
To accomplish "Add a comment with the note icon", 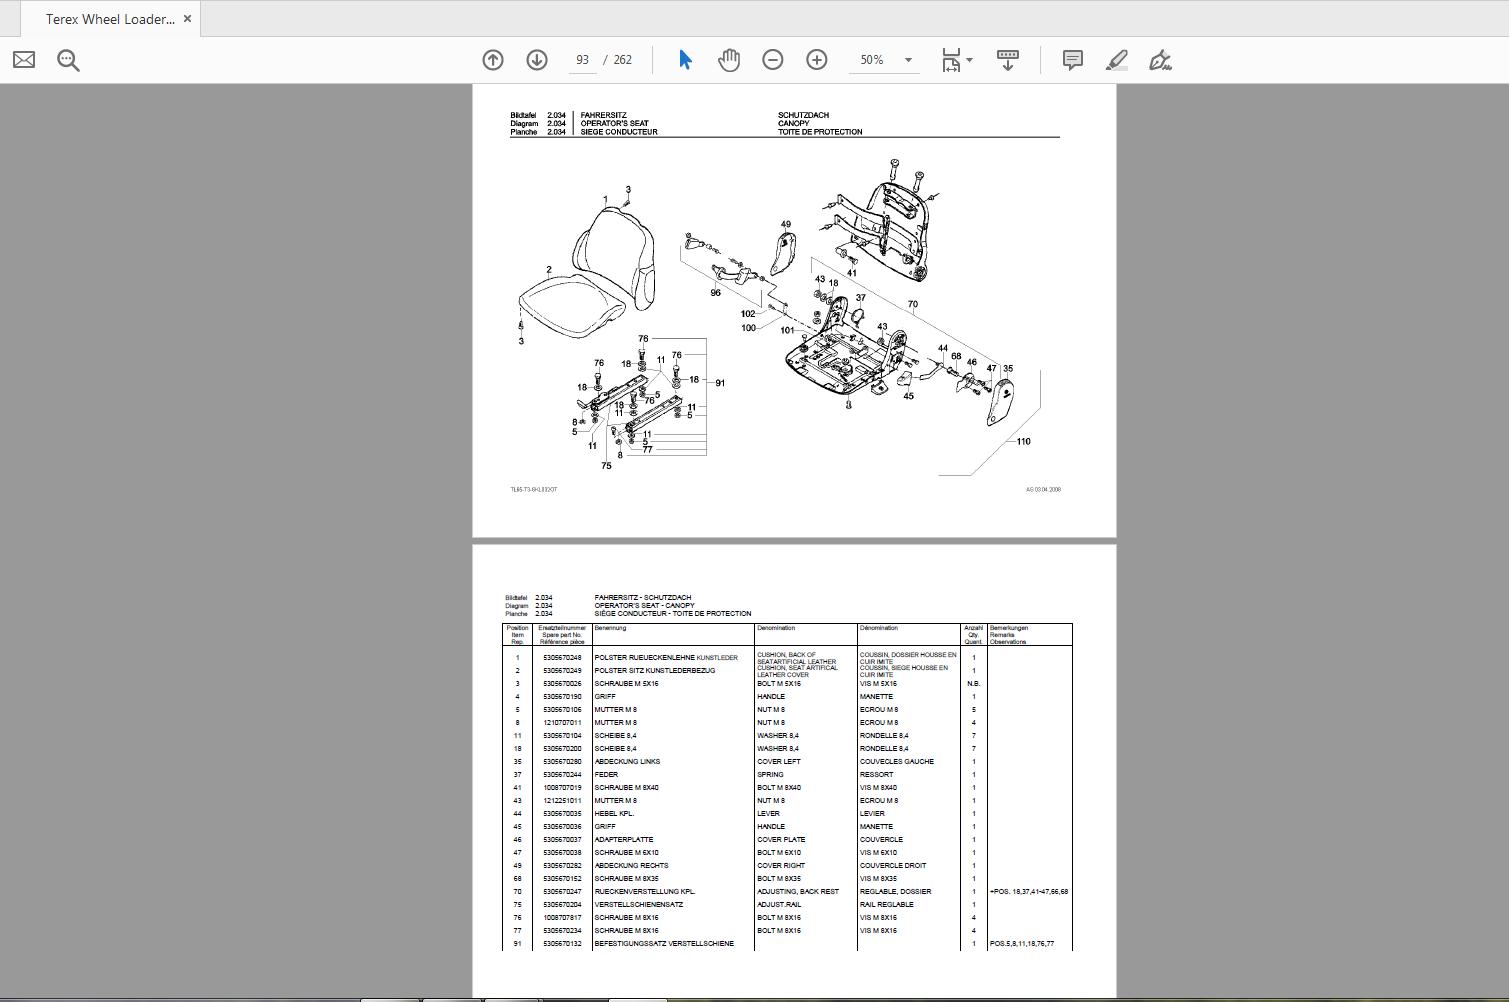I will click(1073, 60).
